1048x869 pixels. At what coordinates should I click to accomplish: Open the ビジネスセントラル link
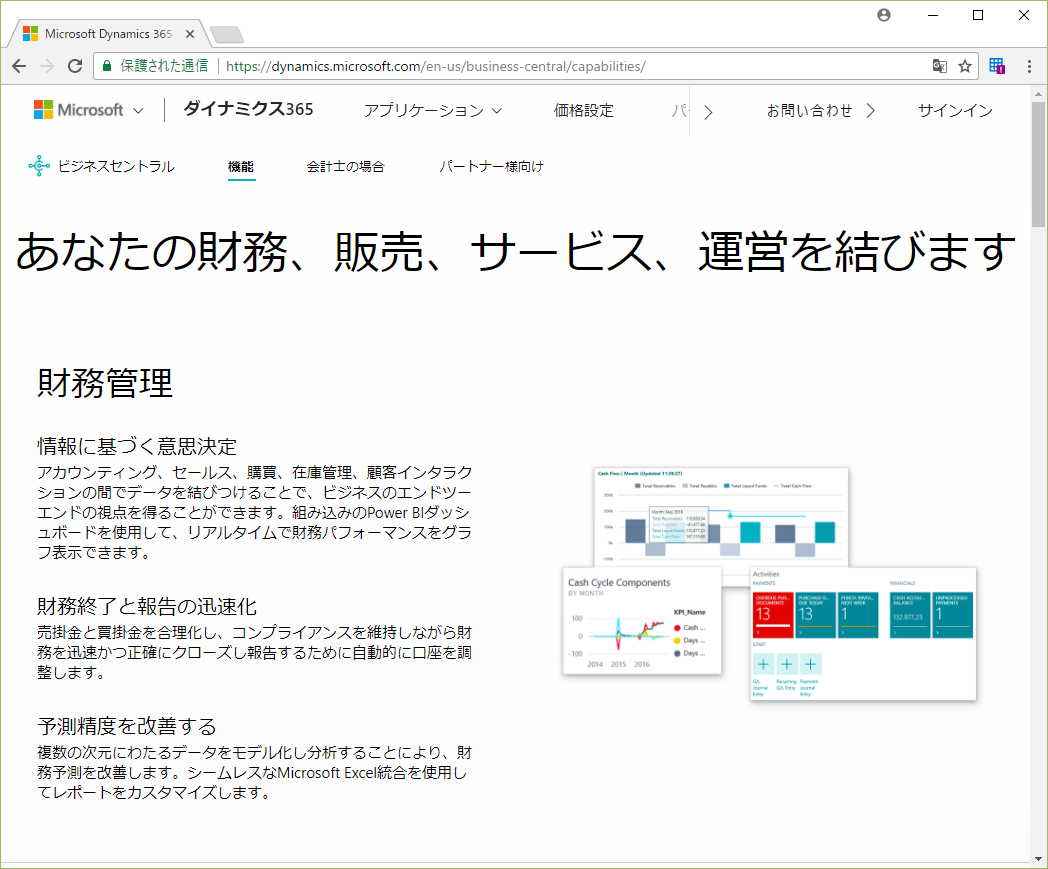pos(116,166)
